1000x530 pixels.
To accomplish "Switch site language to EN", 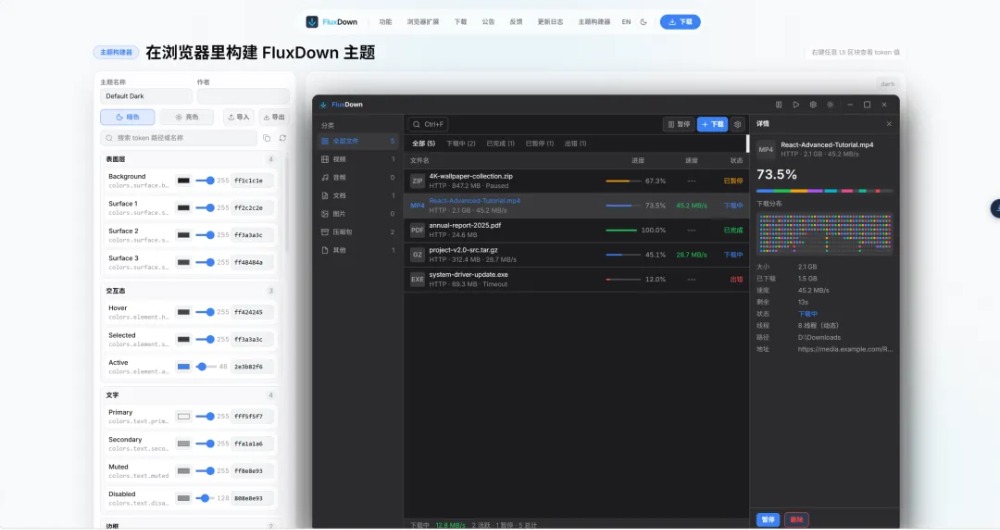I will 626,21.
